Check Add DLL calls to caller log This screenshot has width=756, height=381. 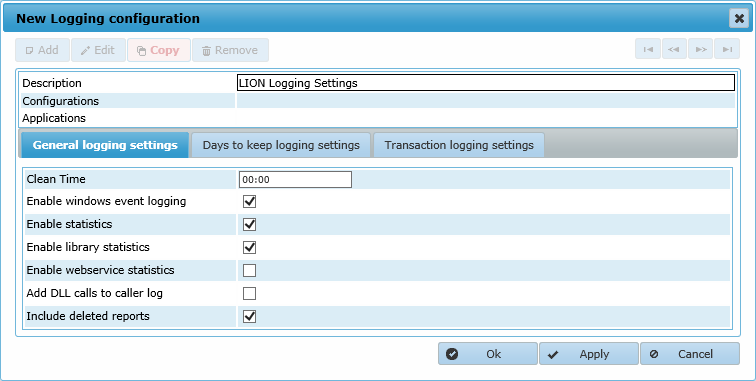[249, 293]
